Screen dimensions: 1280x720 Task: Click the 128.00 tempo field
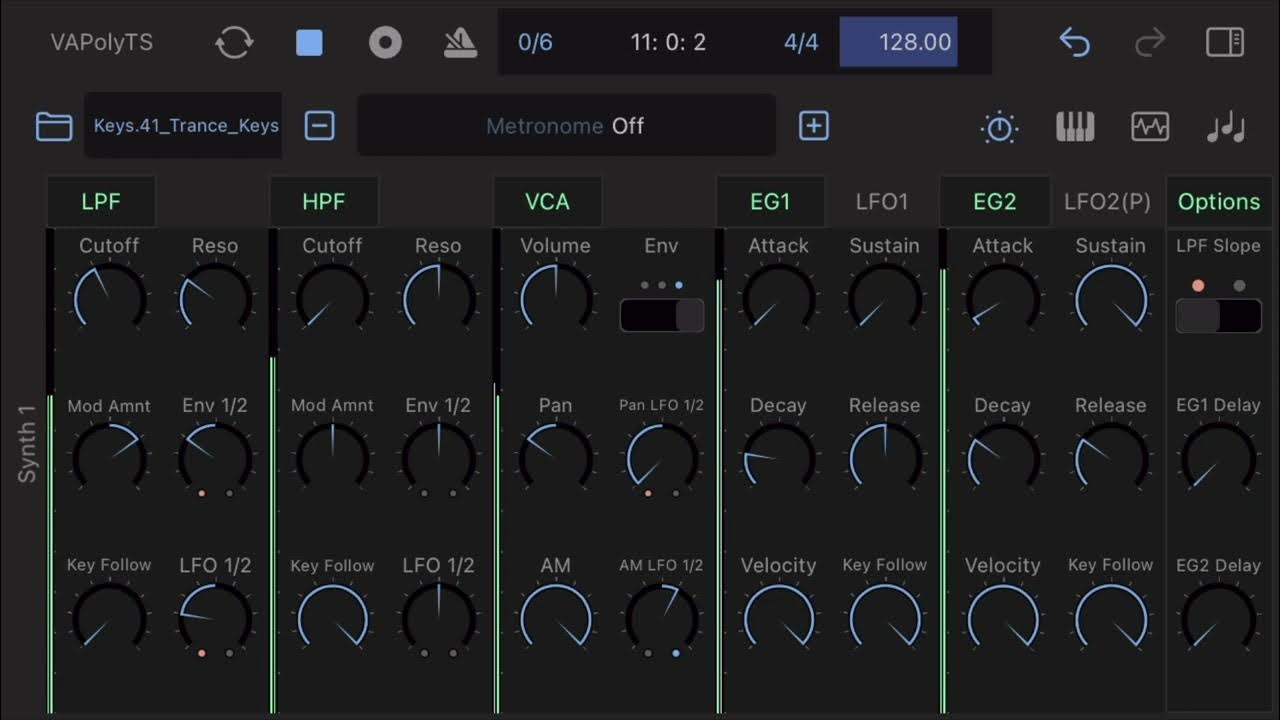point(898,42)
